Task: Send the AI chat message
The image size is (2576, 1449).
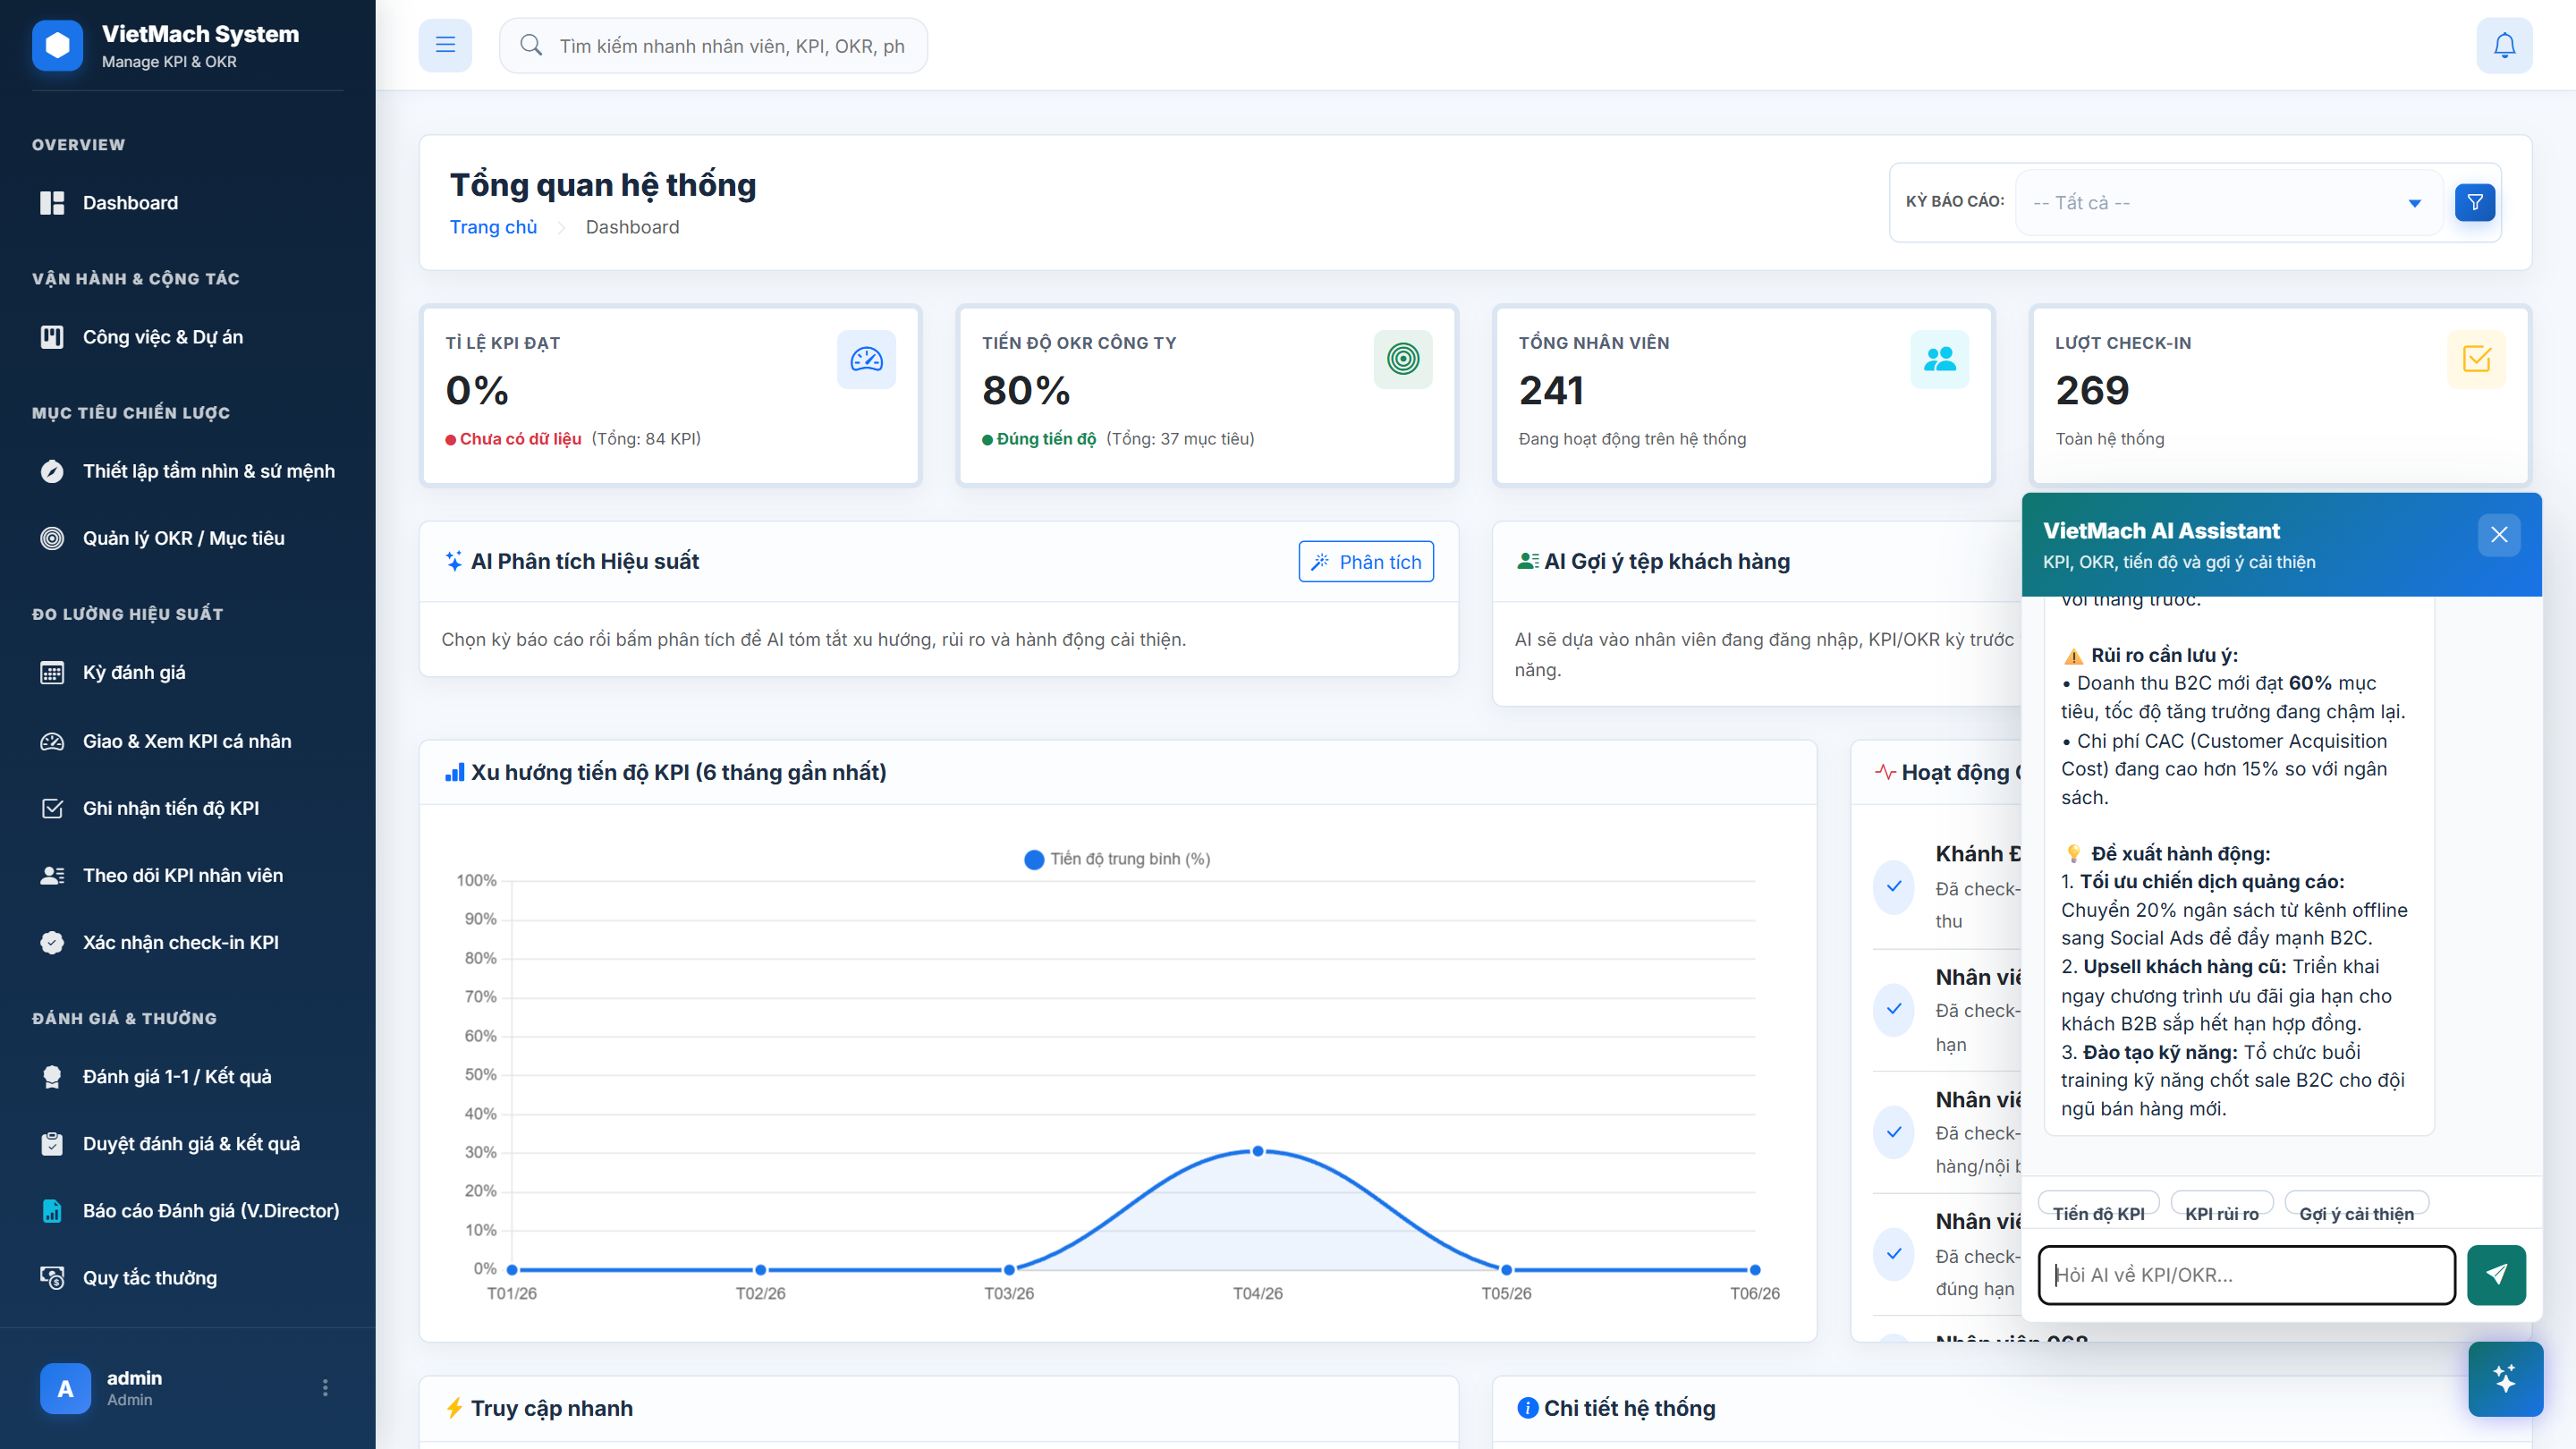Action: (2496, 1274)
